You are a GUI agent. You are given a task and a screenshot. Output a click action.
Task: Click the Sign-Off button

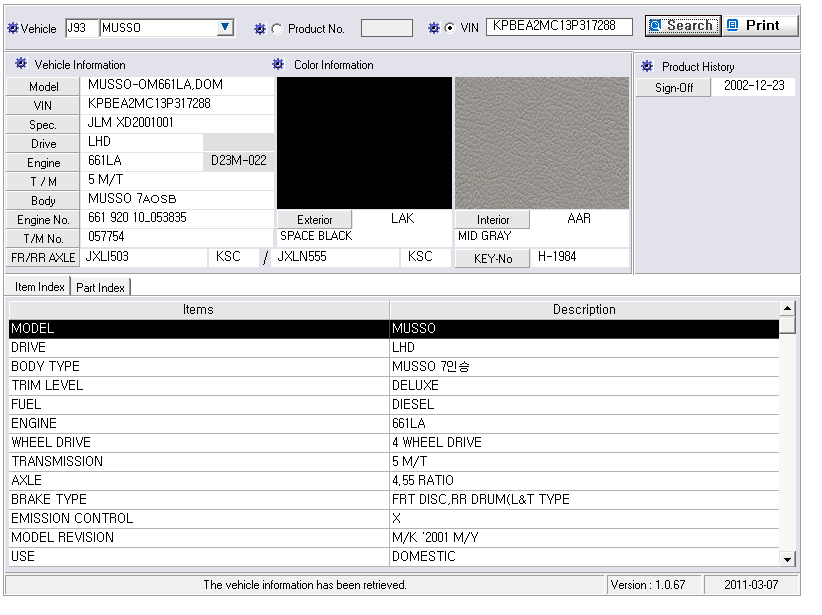click(x=673, y=88)
